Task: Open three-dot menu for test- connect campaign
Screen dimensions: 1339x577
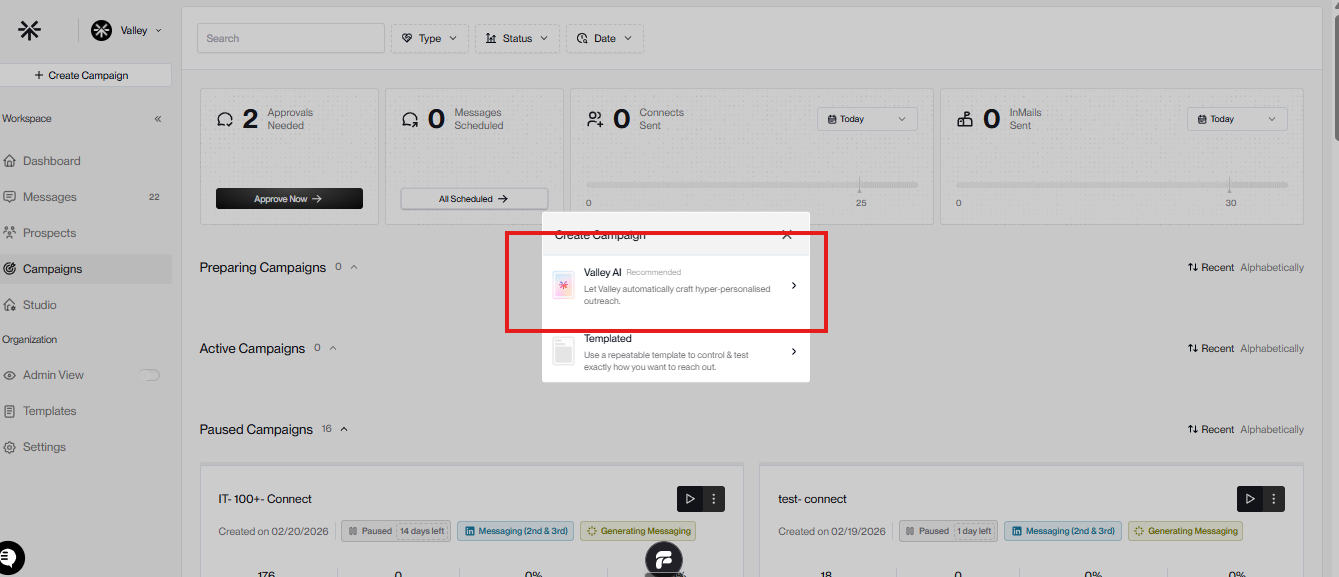Action: tap(1273, 499)
